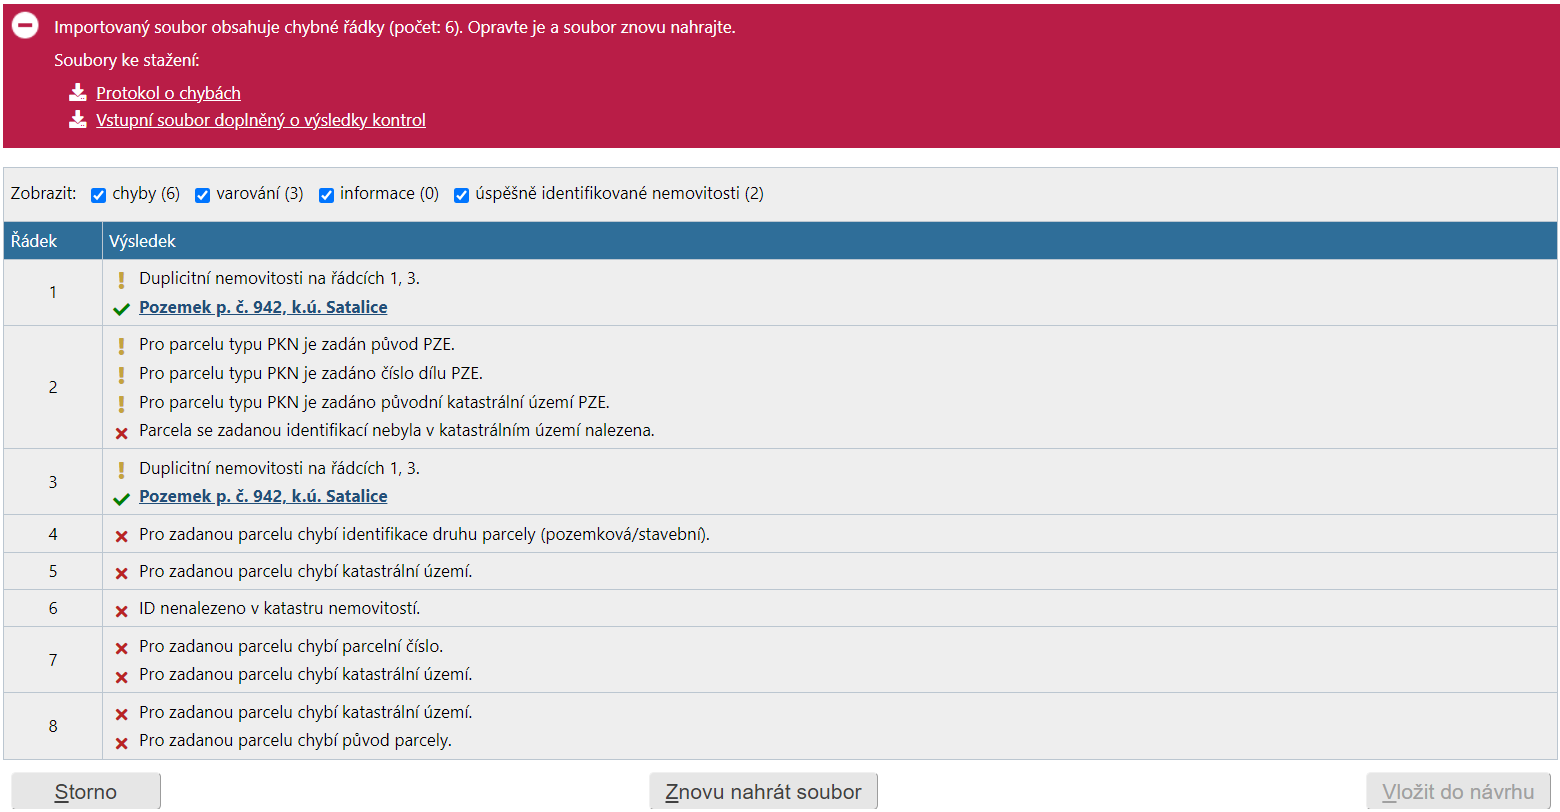
Task: Click red cross icon in row 4
Action: click(x=121, y=536)
